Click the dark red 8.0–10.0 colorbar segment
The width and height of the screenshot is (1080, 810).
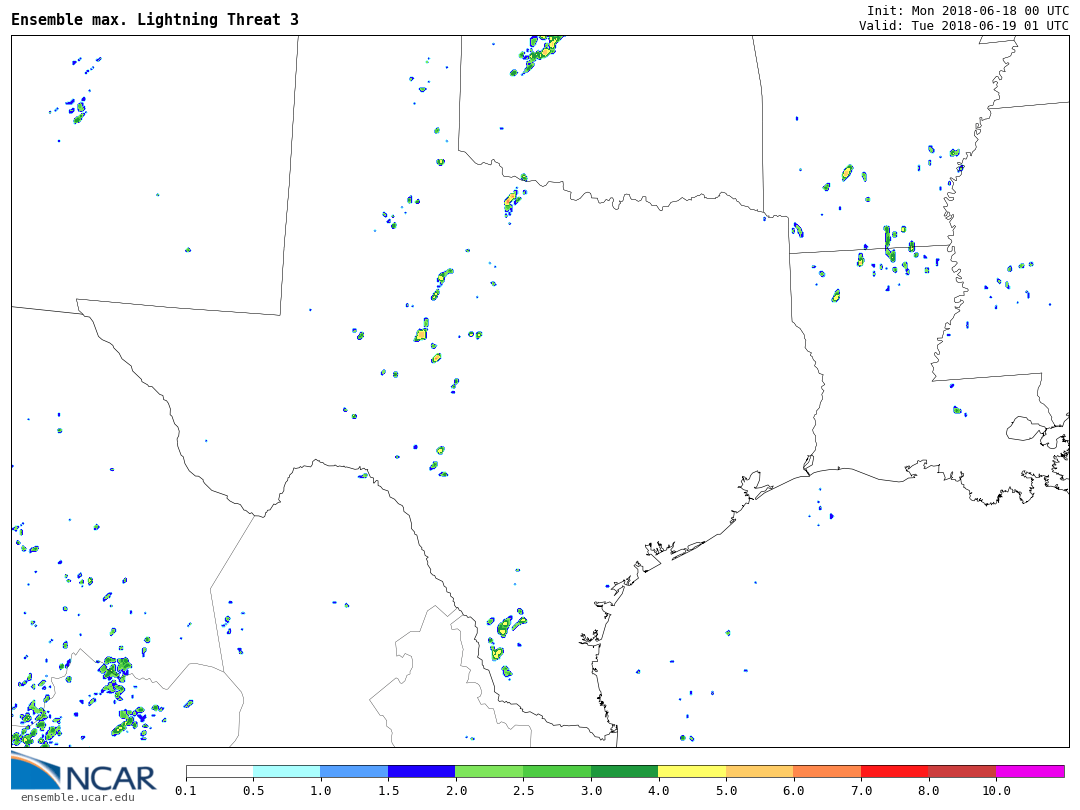click(x=962, y=771)
